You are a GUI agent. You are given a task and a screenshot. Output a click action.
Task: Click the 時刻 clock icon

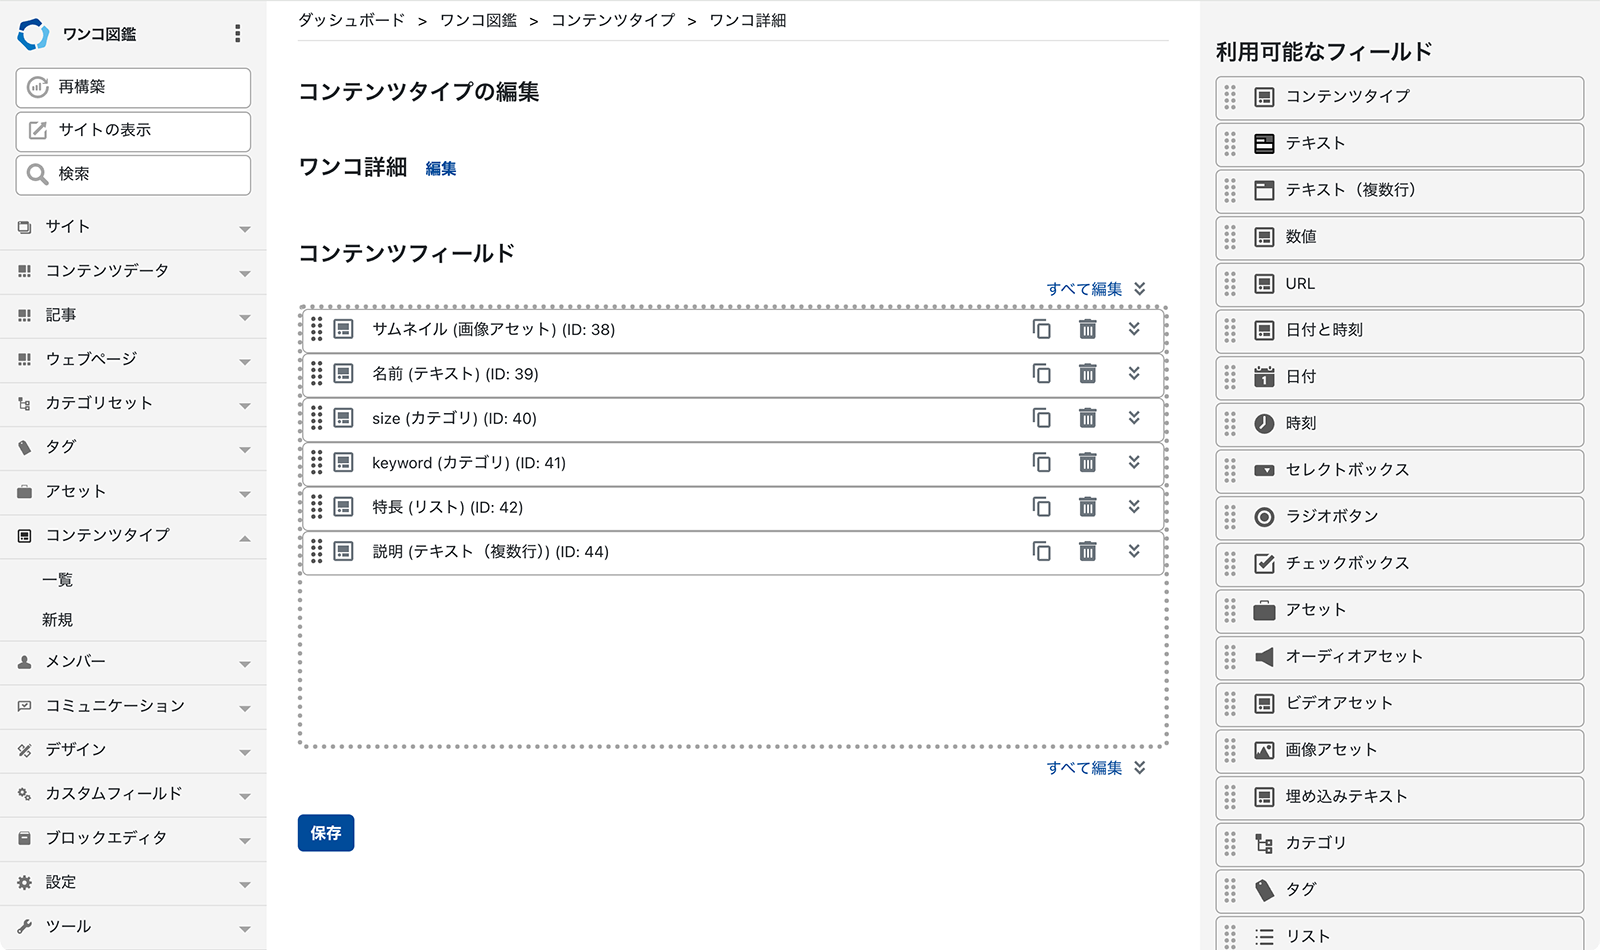(x=1264, y=423)
